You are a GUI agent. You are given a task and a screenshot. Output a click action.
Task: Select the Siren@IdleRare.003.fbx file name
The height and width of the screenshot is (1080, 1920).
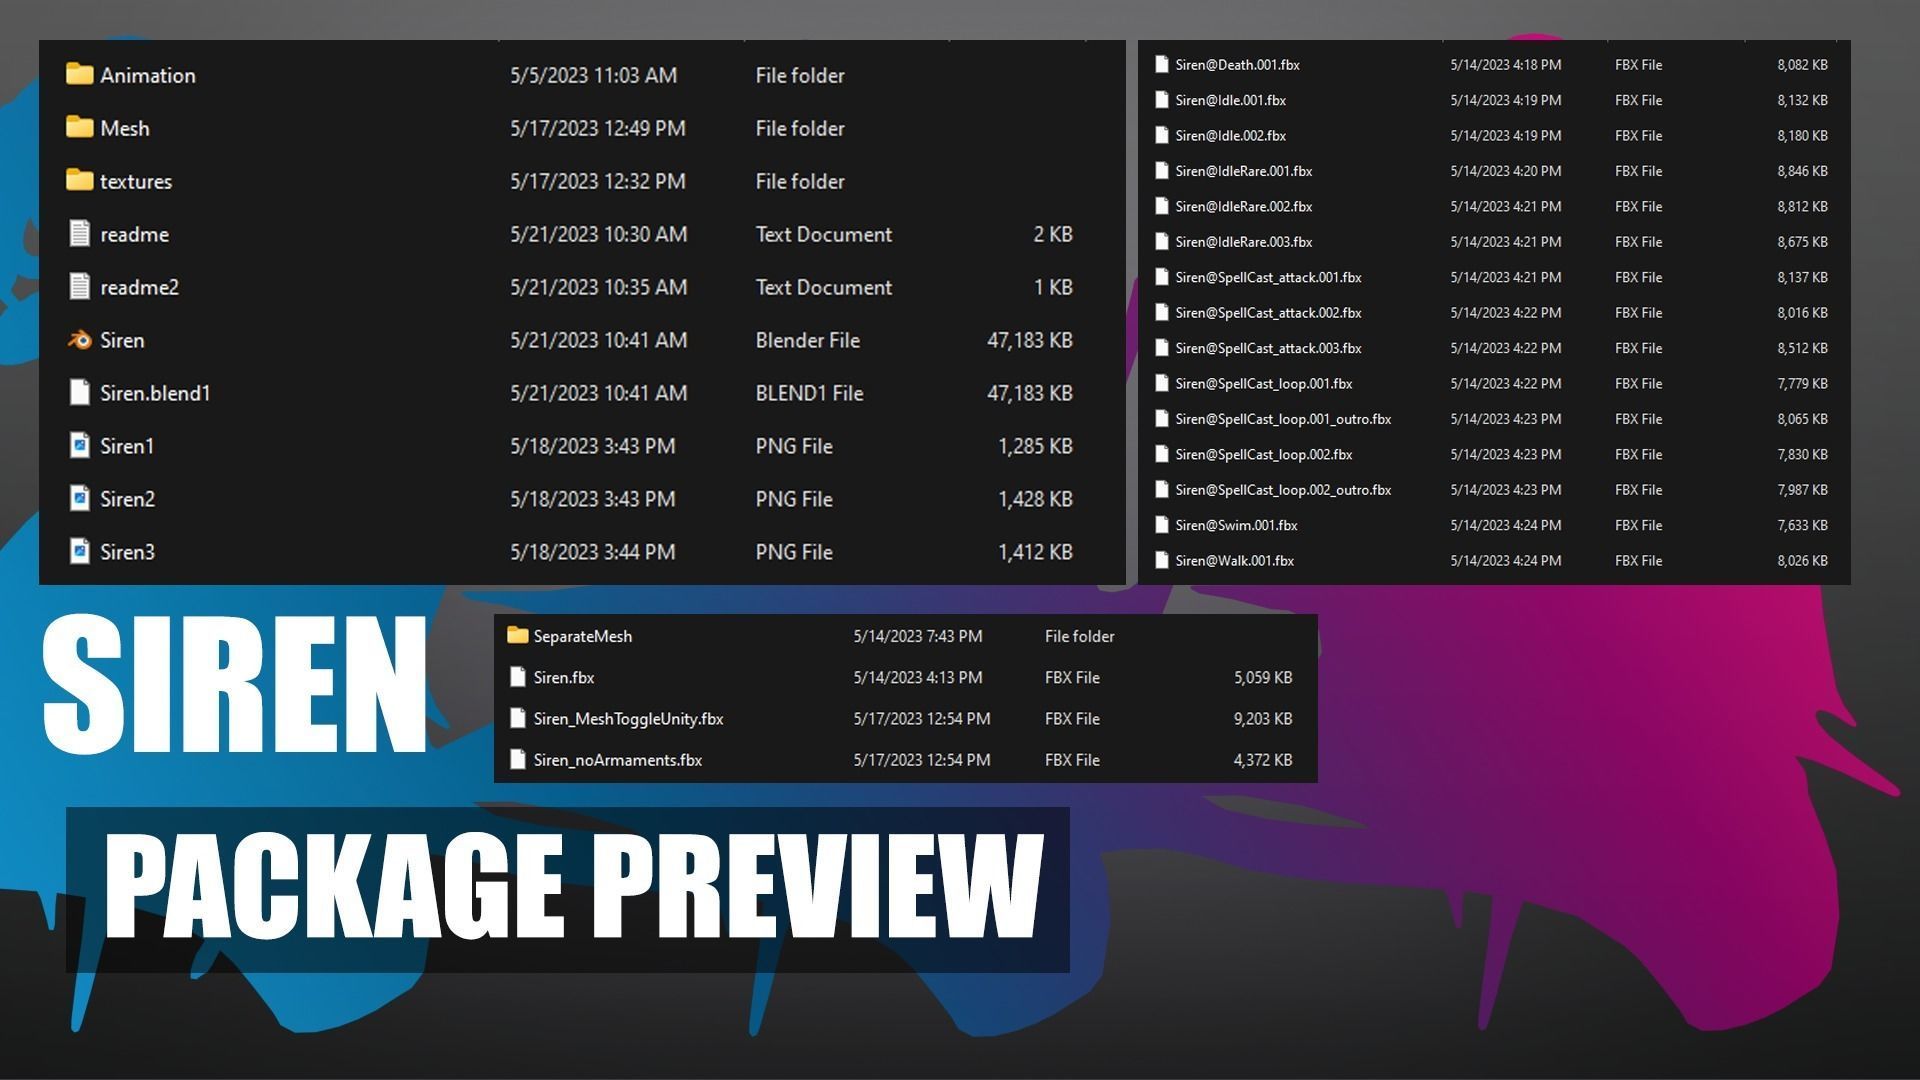click(x=1243, y=242)
